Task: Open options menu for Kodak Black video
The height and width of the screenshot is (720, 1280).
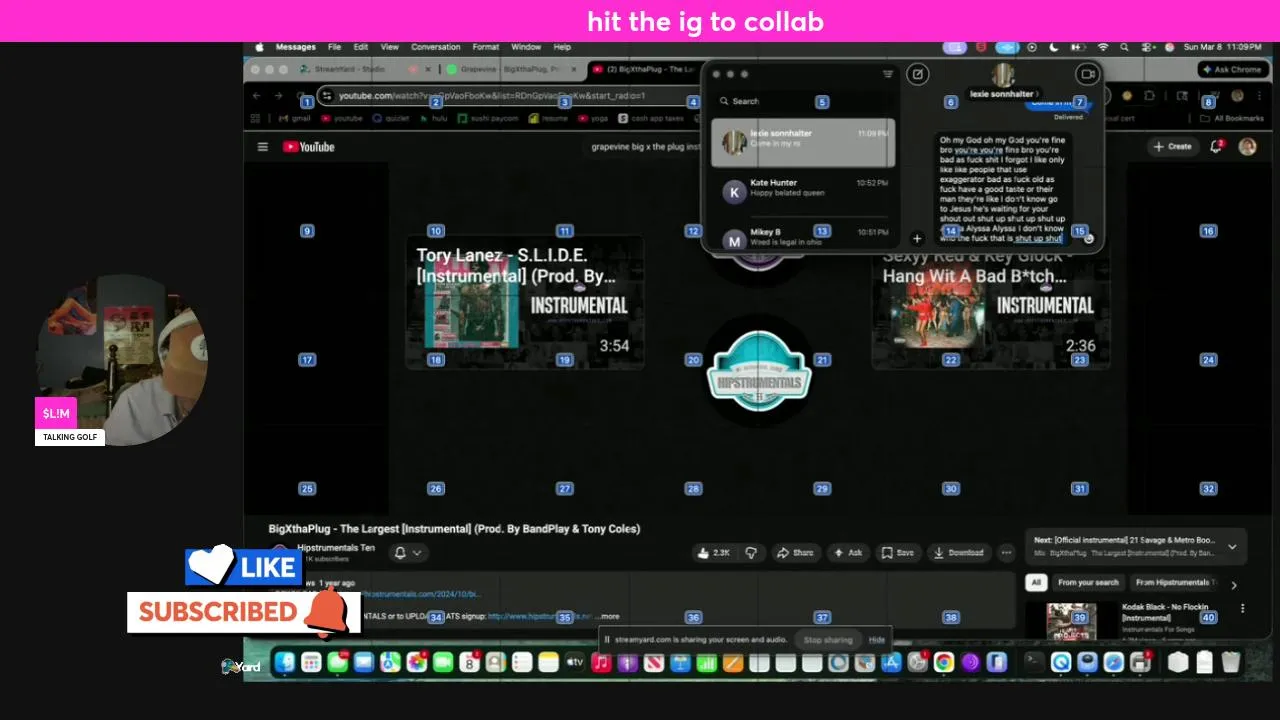Action: coord(1243,608)
